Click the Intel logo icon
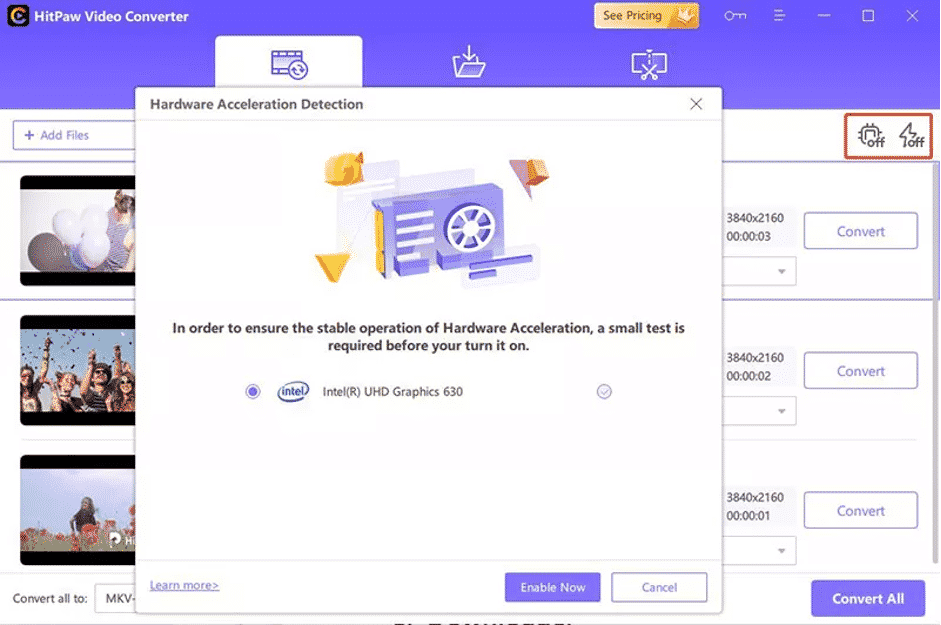941x625 pixels. pyautogui.click(x=293, y=392)
